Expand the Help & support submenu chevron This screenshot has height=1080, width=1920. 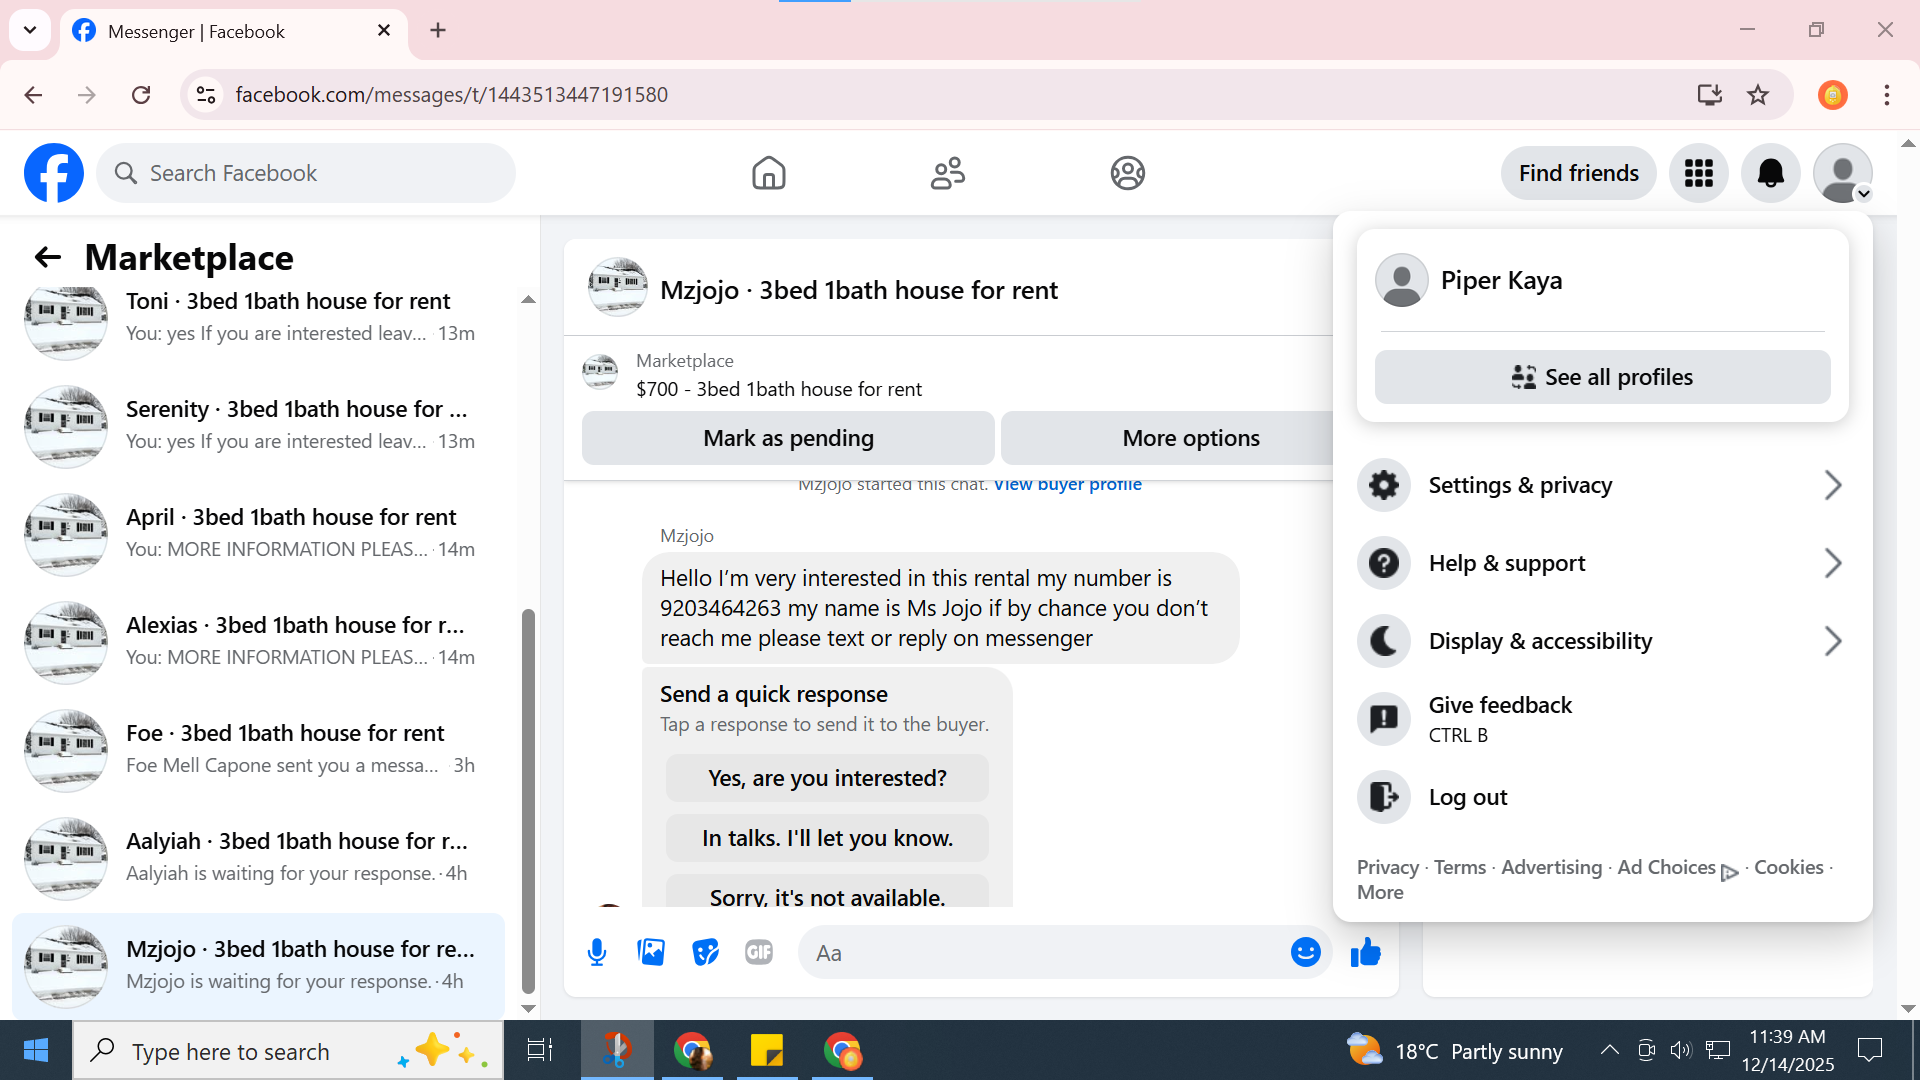click(x=1832, y=563)
